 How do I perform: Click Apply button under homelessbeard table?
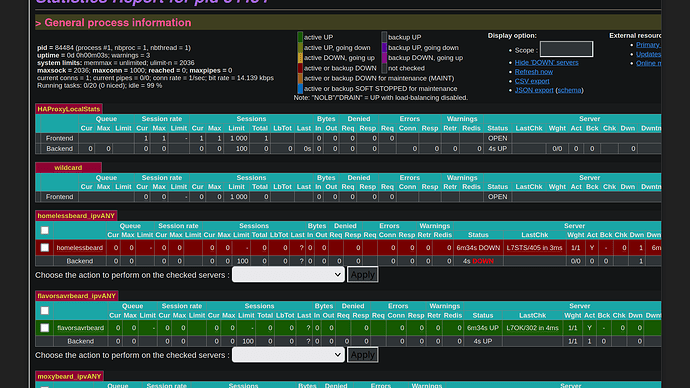coord(363,275)
